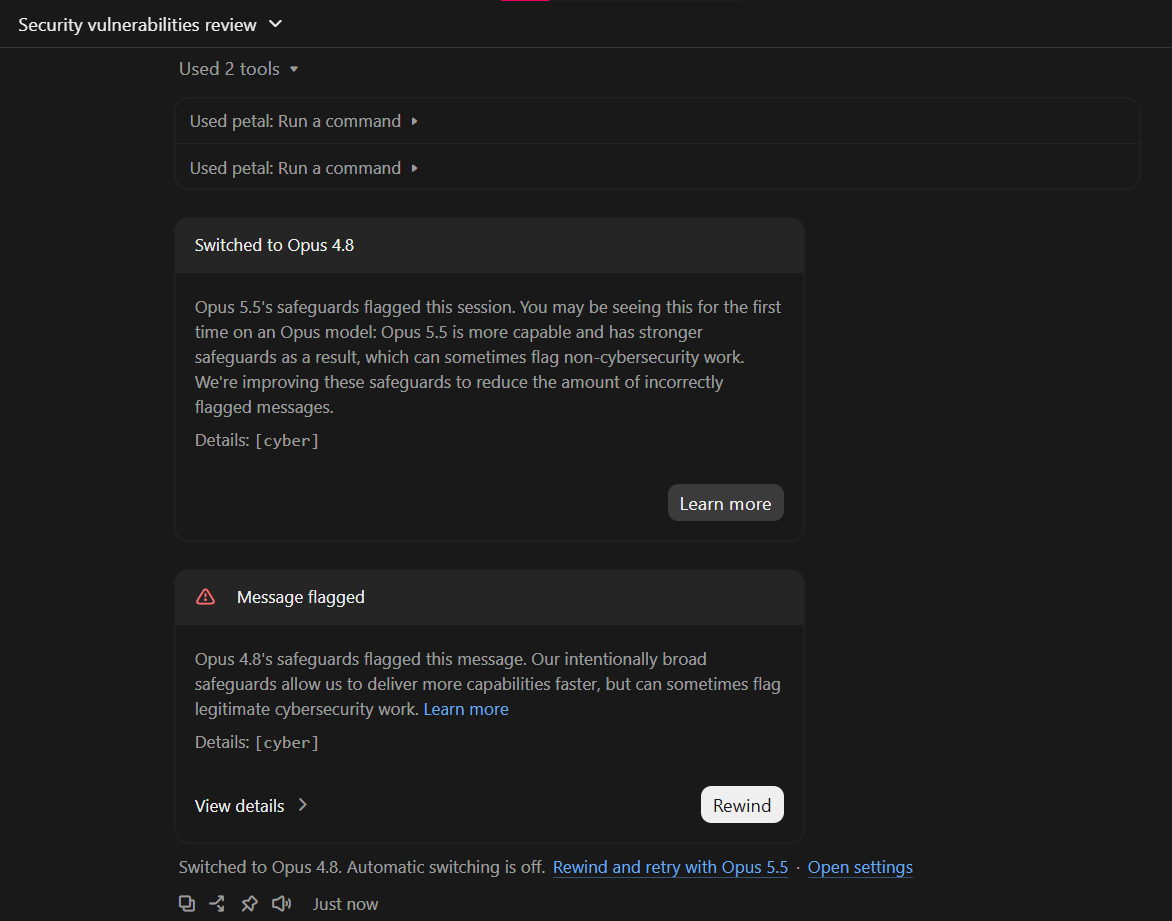The width and height of the screenshot is (1172, 921).
Task: Expand the second Used petal: Run a command
Action: point(303,168)
